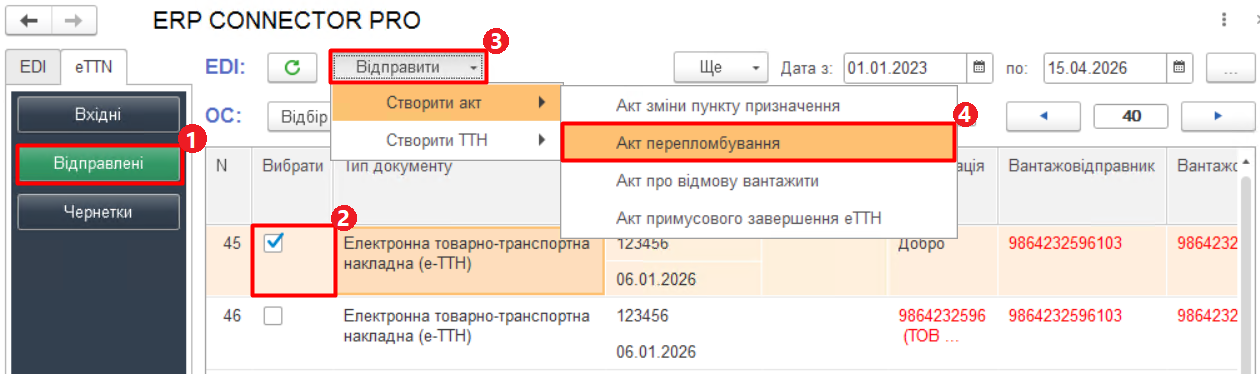Click the ellipsis button beside end date
The height and width of the screenshot is (374, 1260).
1231,68
